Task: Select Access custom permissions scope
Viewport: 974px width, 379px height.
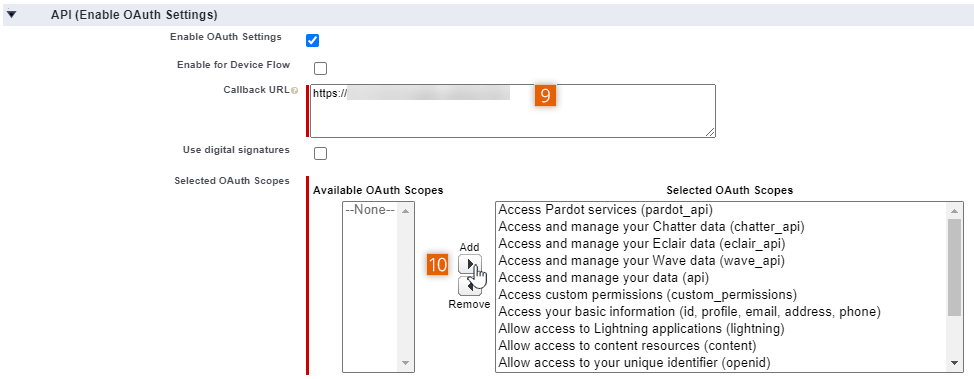Action: click(x=647, y=295)
